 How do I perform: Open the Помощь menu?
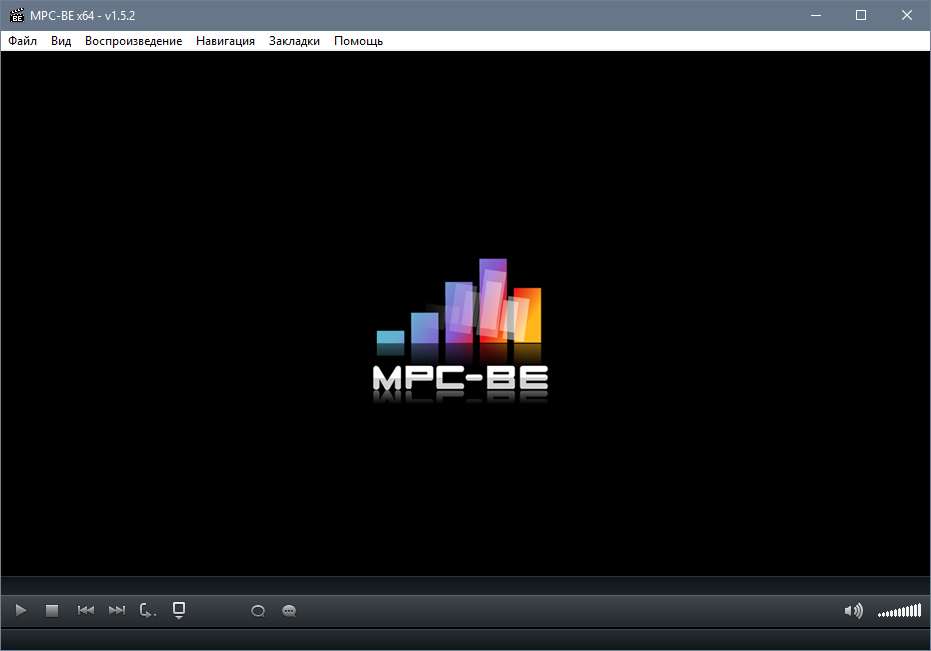pos(358,41)
